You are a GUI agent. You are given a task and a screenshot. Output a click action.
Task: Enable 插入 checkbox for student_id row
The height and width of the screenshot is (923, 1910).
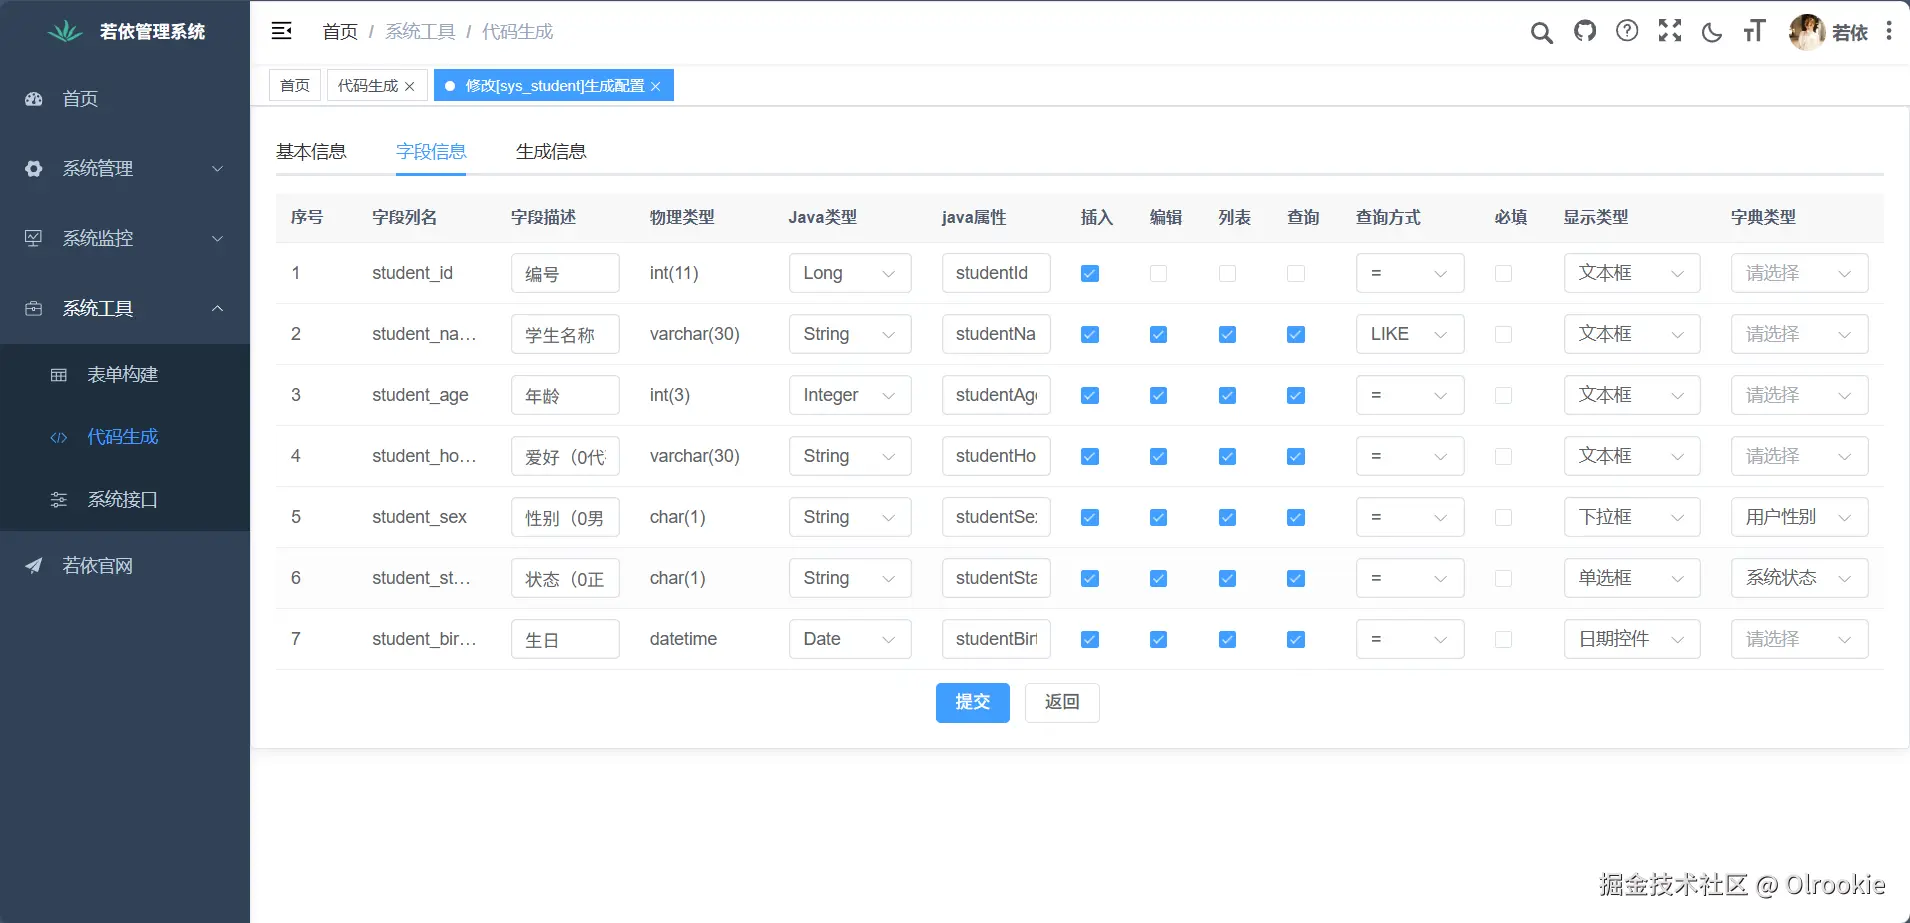point(1089,273)
